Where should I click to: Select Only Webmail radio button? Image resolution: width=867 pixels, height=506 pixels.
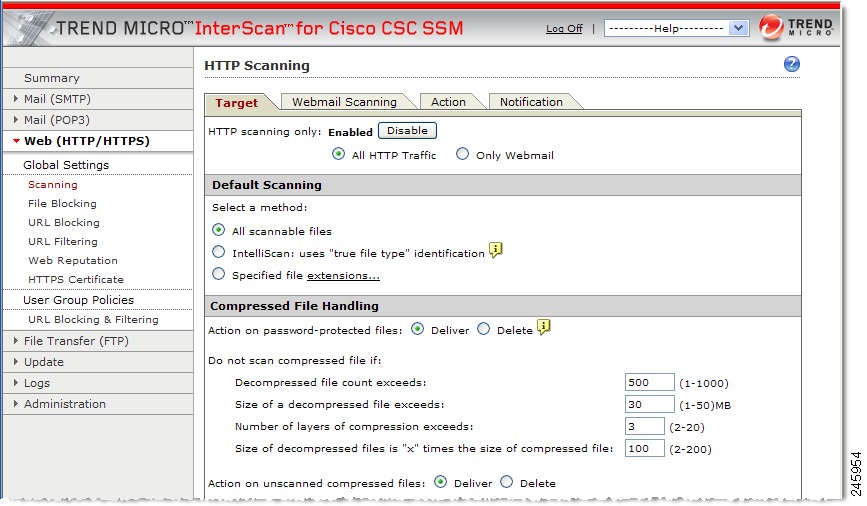coord(462,154)
